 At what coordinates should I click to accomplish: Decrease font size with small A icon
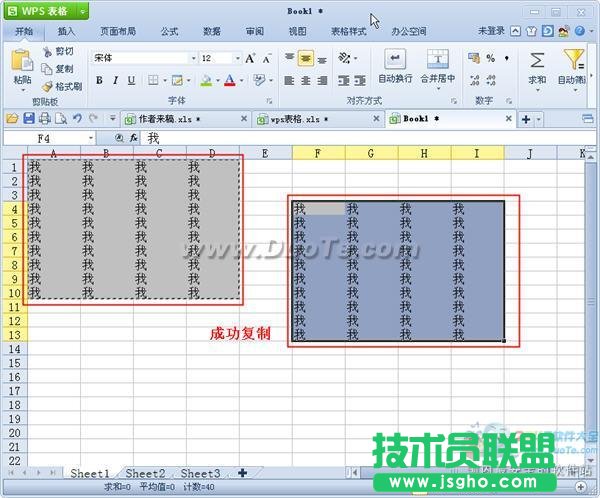pyautogui.click(x=266, y=59)
